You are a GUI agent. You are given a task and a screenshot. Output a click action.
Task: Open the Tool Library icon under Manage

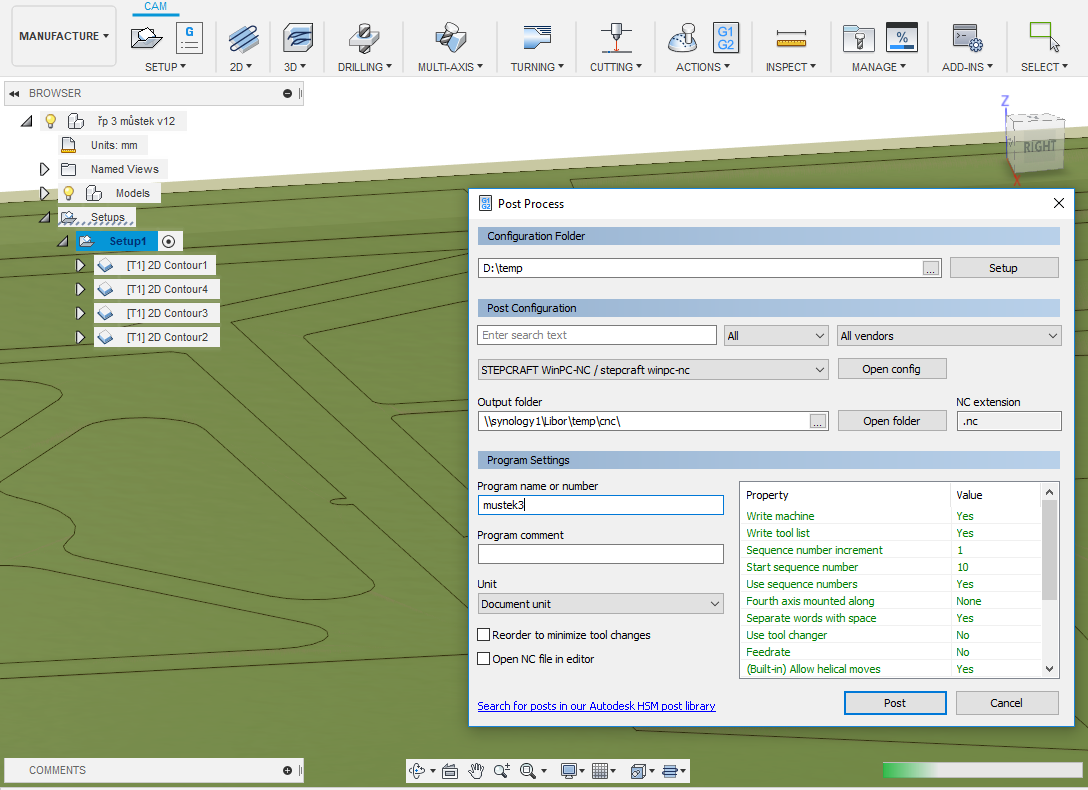856,38
